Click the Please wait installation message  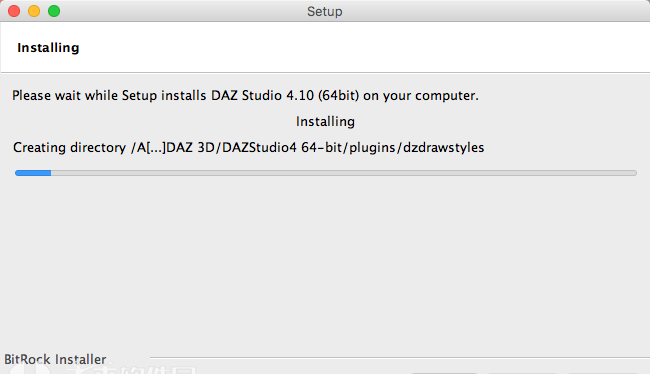(245, 96)
